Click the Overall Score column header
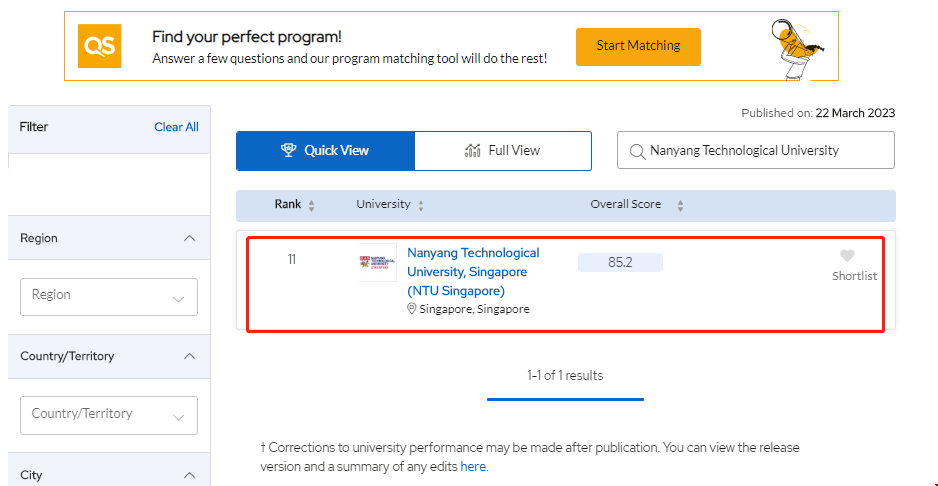Image resolution: width=938 pixels, height=486 pixels. click(x=626, y=204)
